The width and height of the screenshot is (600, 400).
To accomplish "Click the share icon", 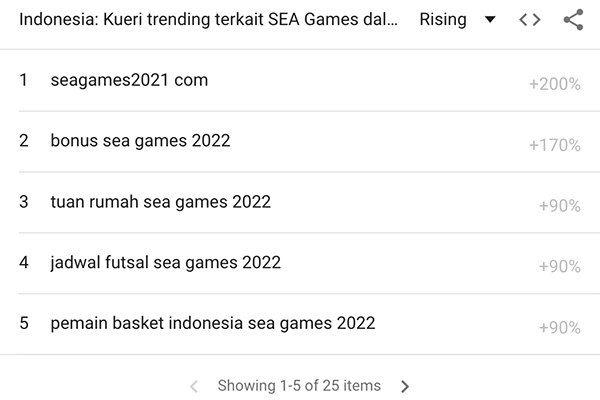I will [573, 20].
